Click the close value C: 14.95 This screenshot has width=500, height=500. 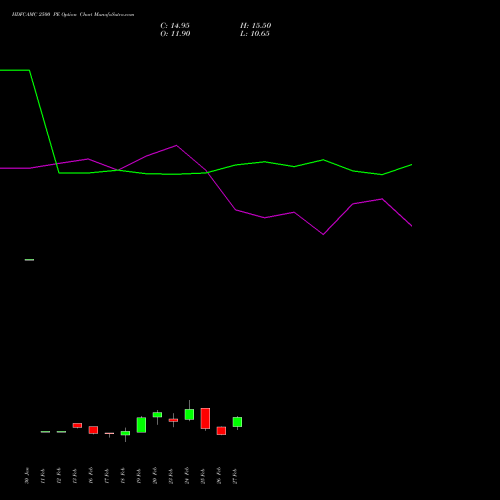click(175, 26)
